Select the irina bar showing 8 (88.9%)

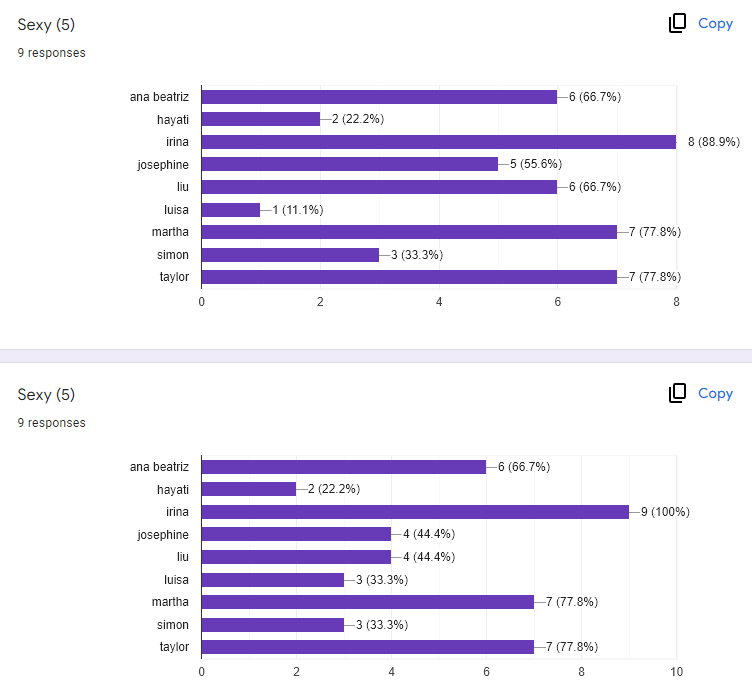click(439, 142)
